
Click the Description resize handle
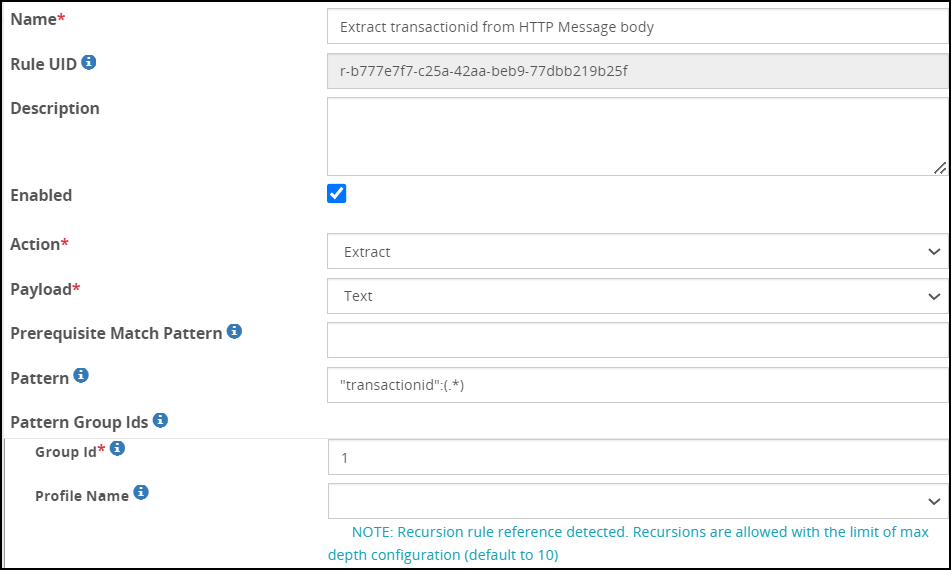(939, 168)
